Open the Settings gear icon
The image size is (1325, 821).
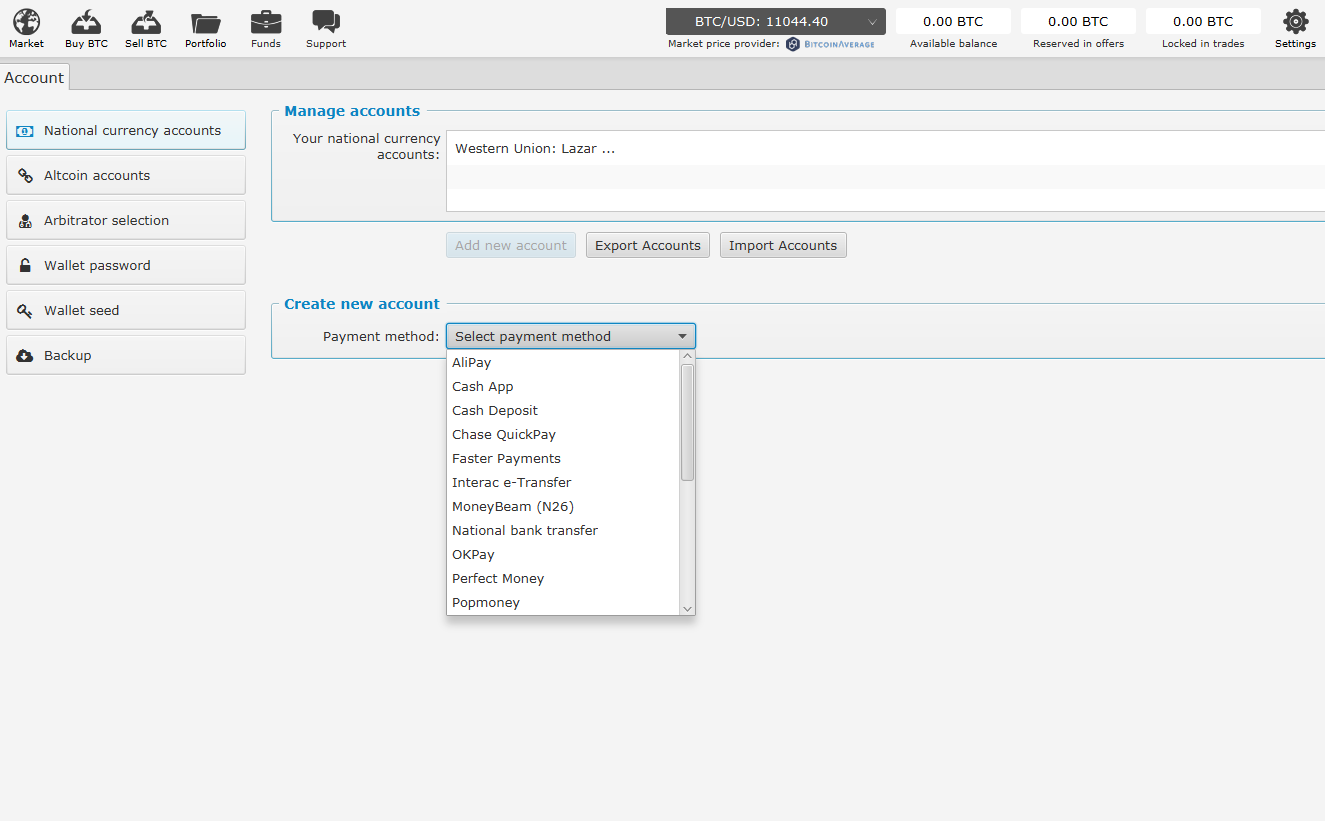1295,22
